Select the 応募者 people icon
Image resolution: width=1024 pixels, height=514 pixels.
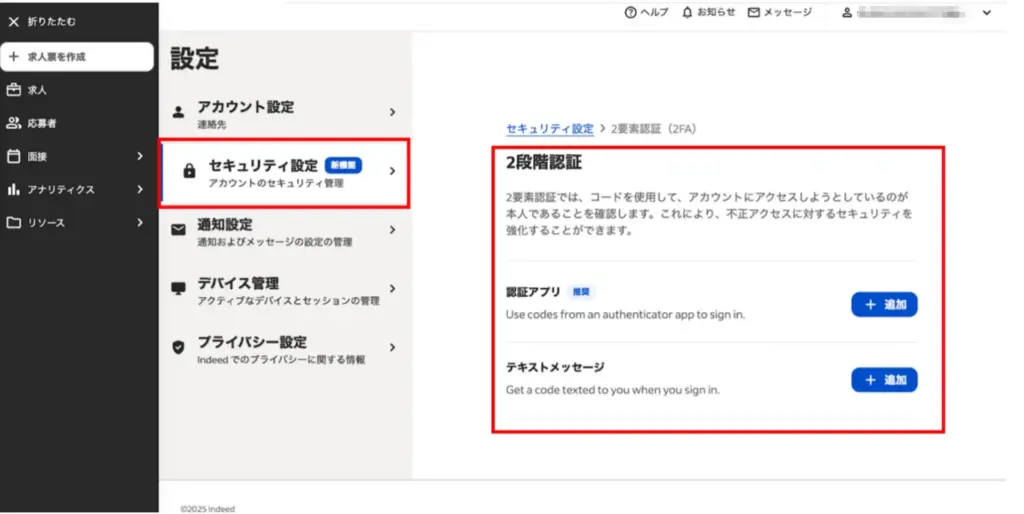[14, 123]
